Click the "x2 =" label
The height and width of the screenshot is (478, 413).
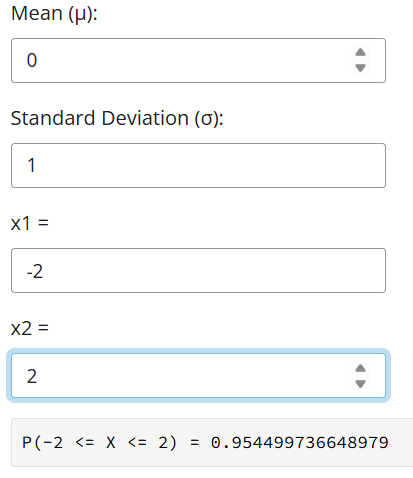pos(30,328)
